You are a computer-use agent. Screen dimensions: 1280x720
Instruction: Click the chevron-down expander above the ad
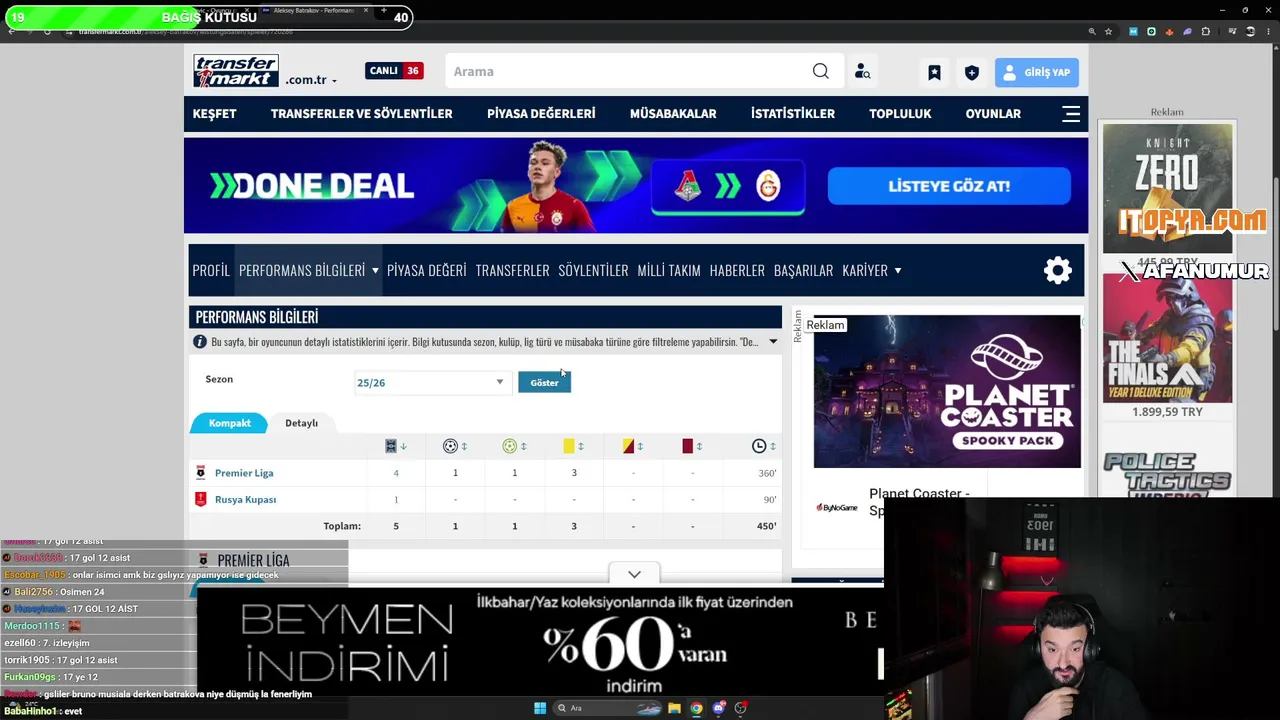[634, 574]
